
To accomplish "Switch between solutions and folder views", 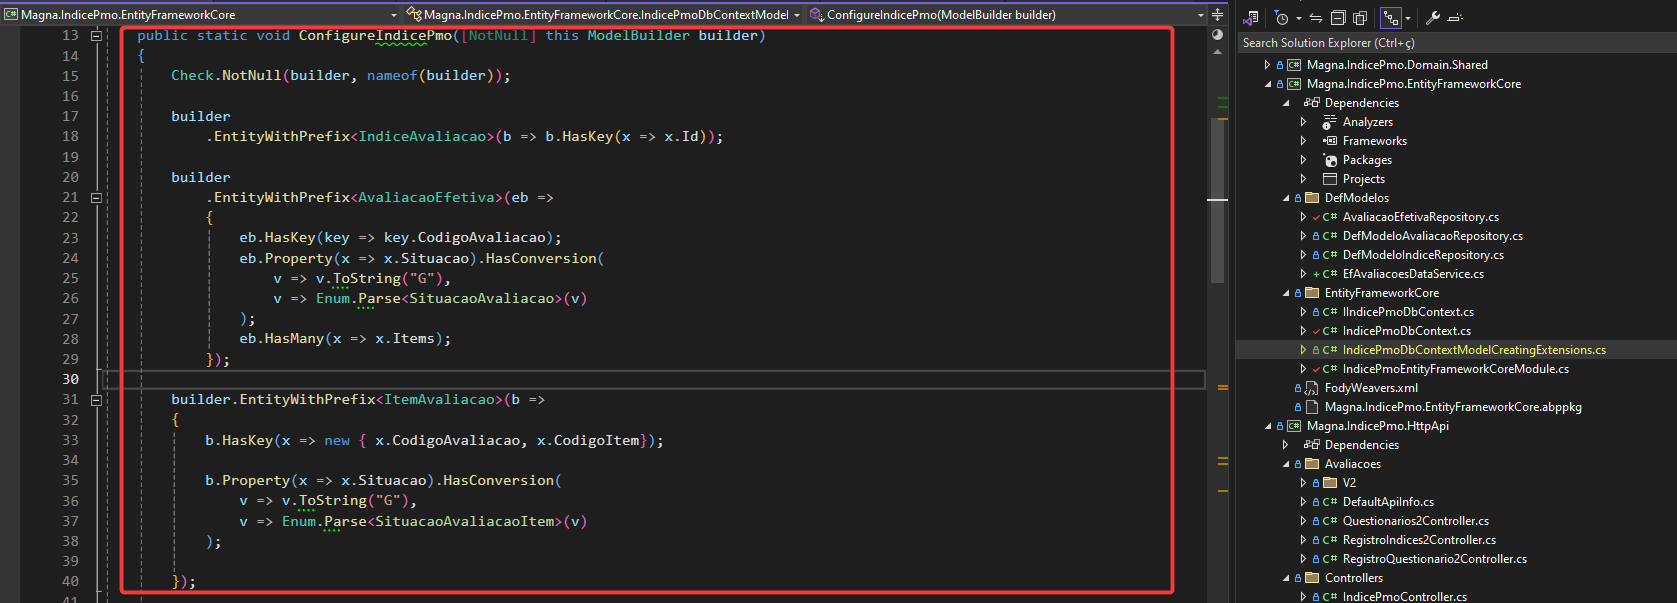I will (x=1251, y=18).
